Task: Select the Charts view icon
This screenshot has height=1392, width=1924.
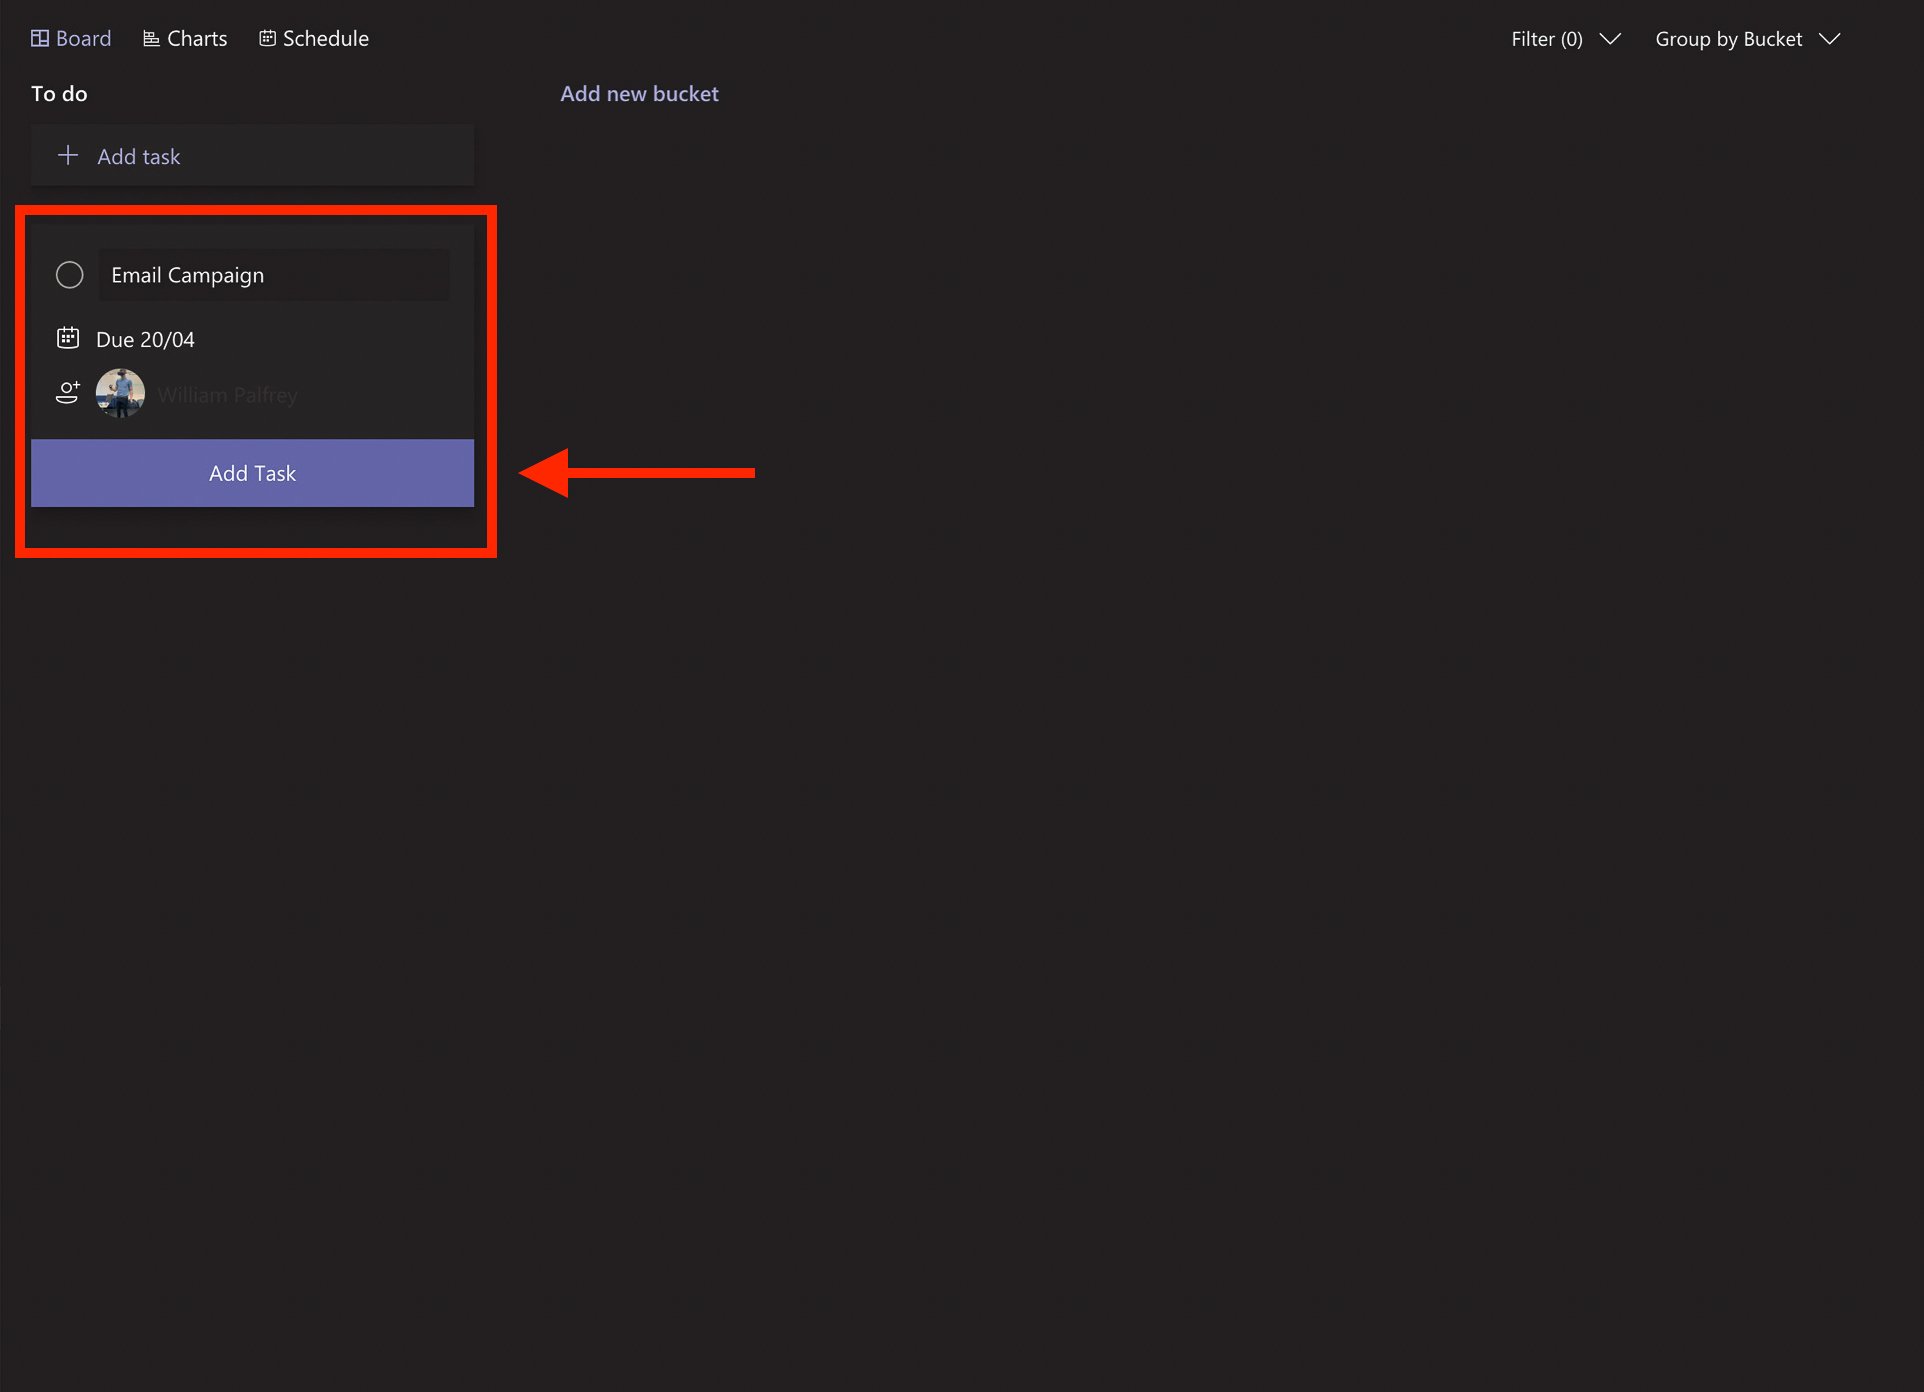Action: click(150, 37)
